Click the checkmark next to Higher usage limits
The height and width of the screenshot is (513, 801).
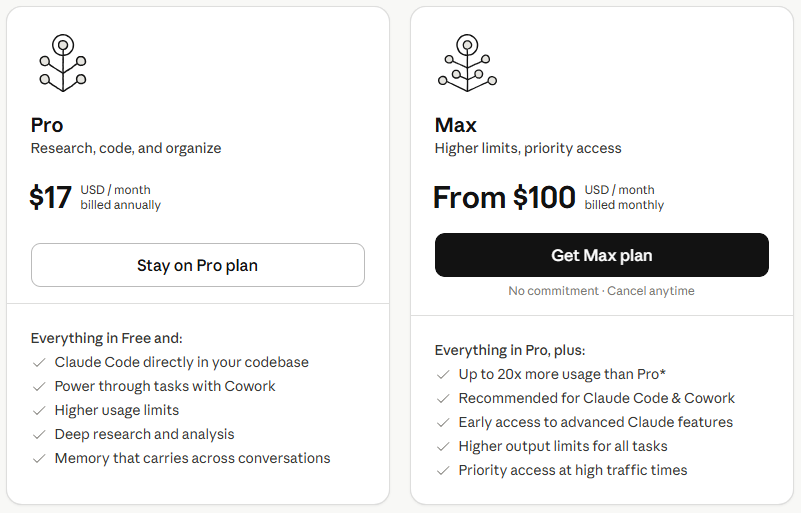coord(39,411)
